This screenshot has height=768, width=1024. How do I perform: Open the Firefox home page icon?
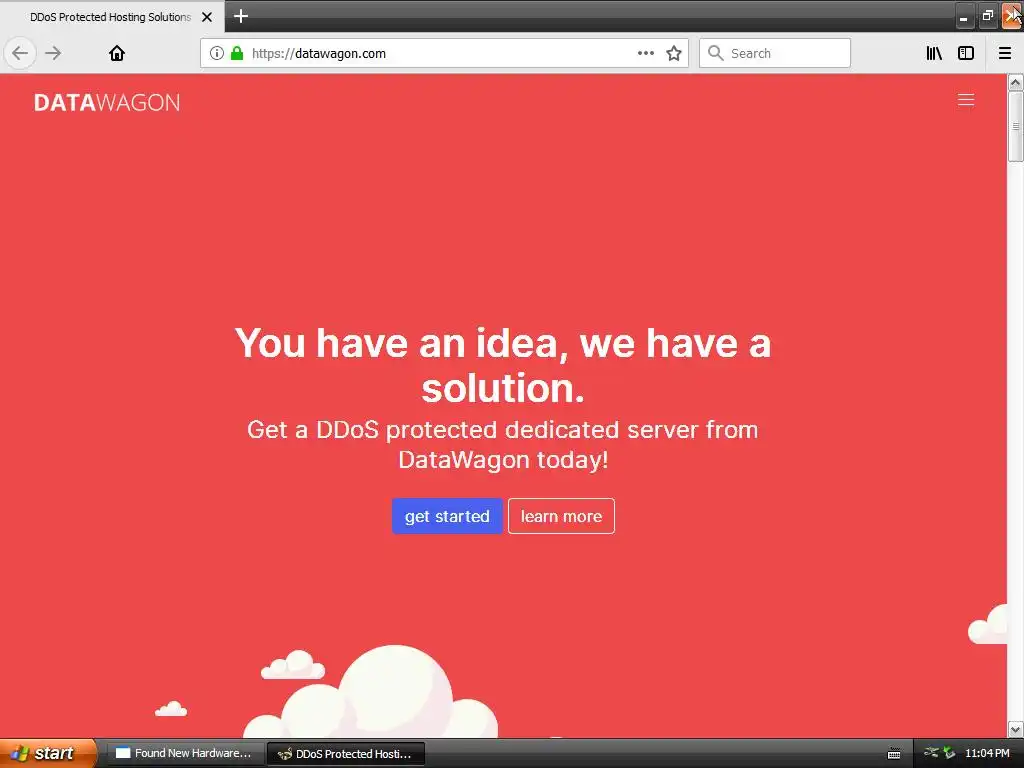117,53
